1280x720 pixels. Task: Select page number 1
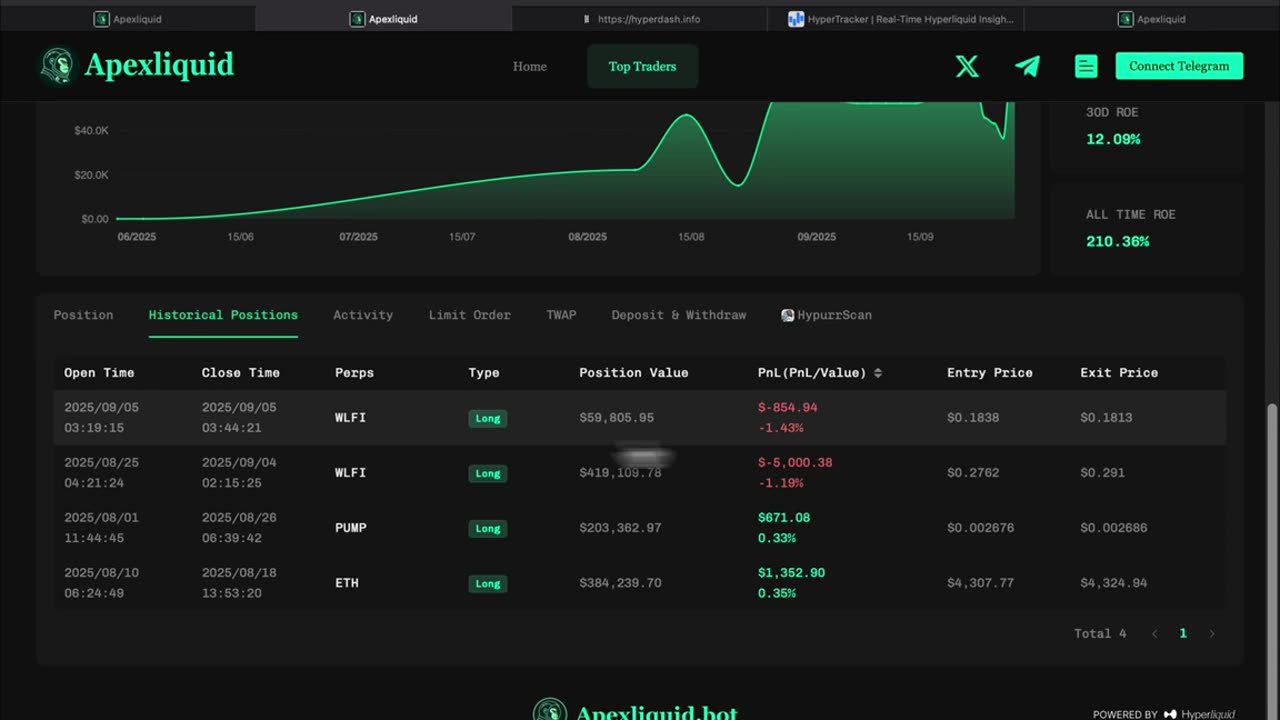1183,634
